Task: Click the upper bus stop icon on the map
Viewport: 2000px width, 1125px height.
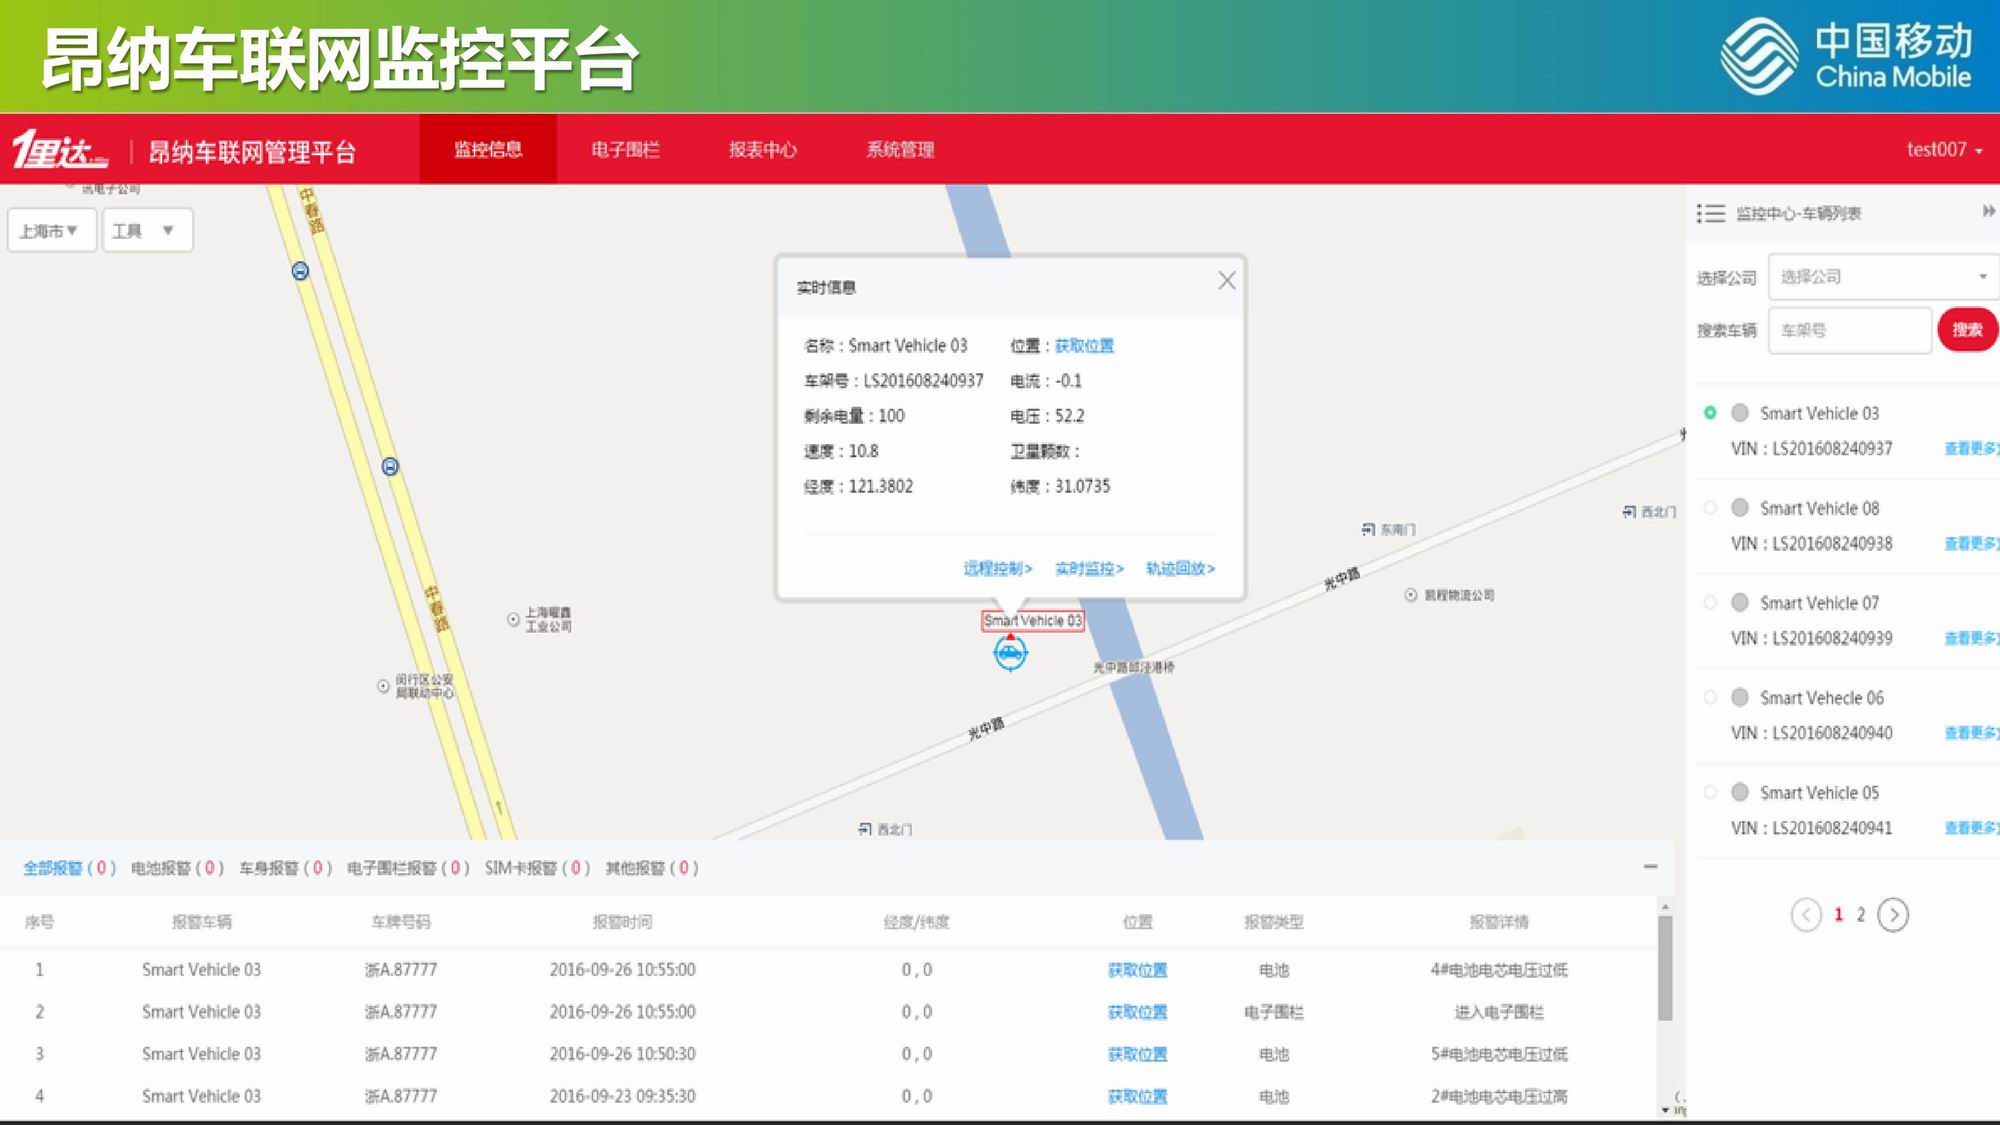Action: [300, 271]
